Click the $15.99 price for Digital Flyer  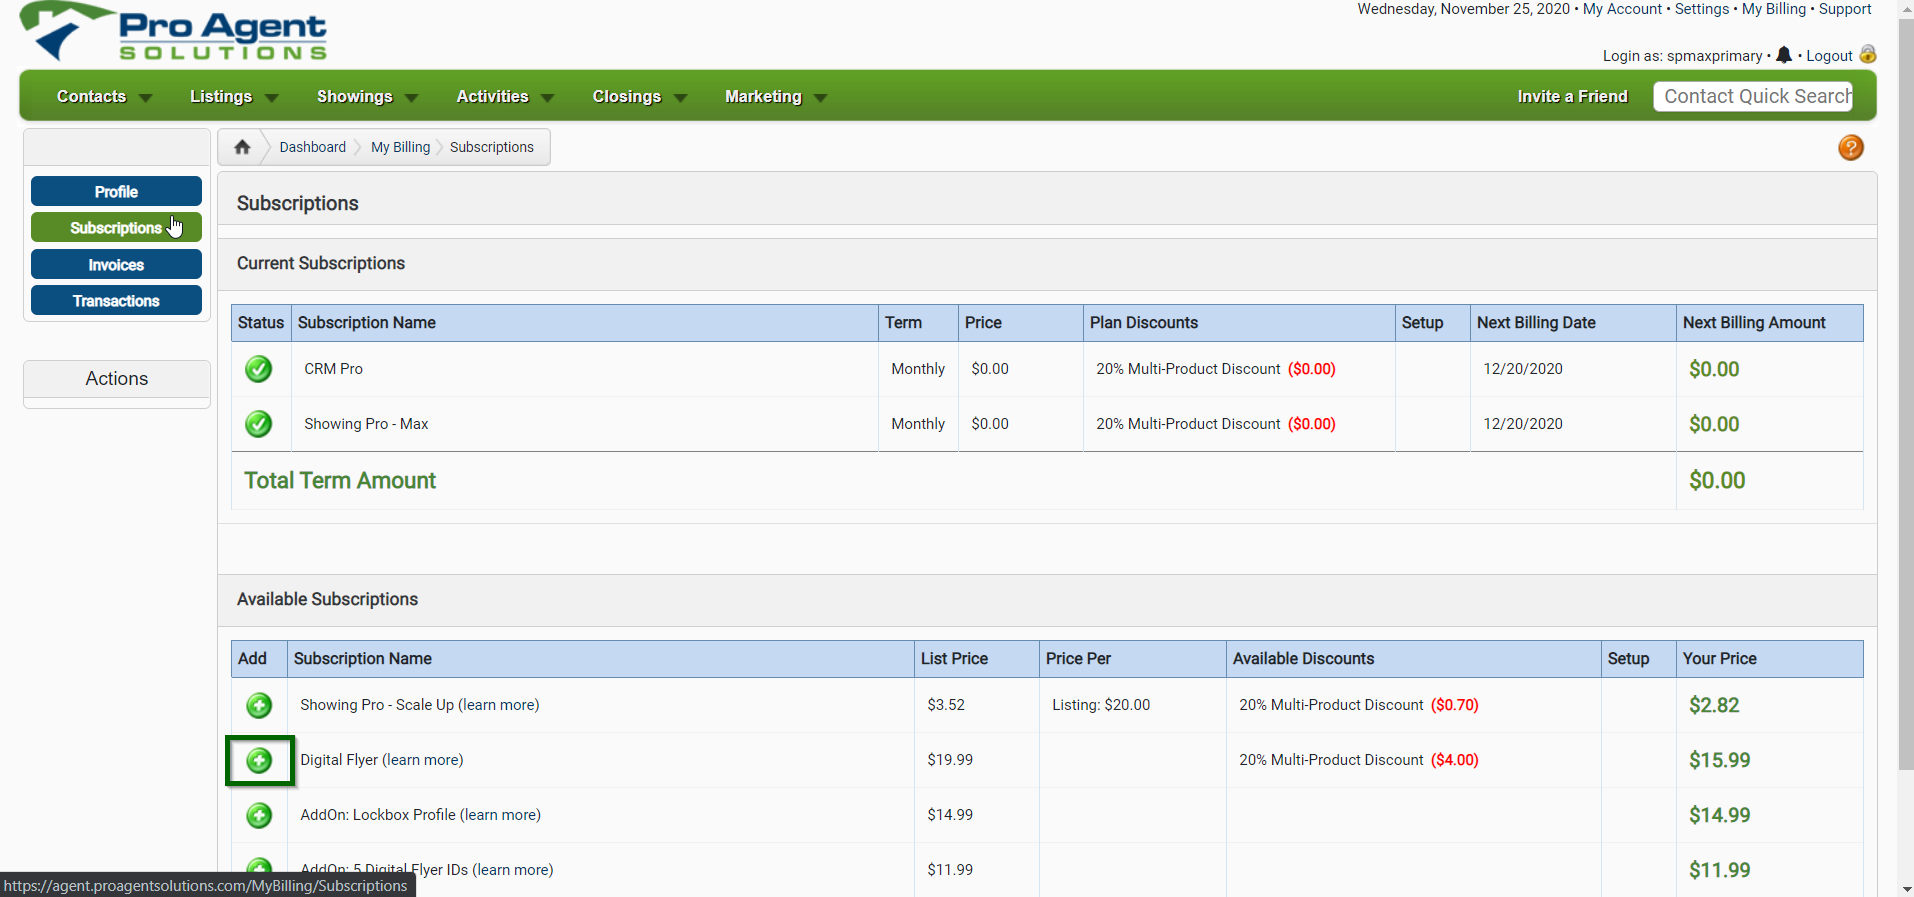[1720, 760]
